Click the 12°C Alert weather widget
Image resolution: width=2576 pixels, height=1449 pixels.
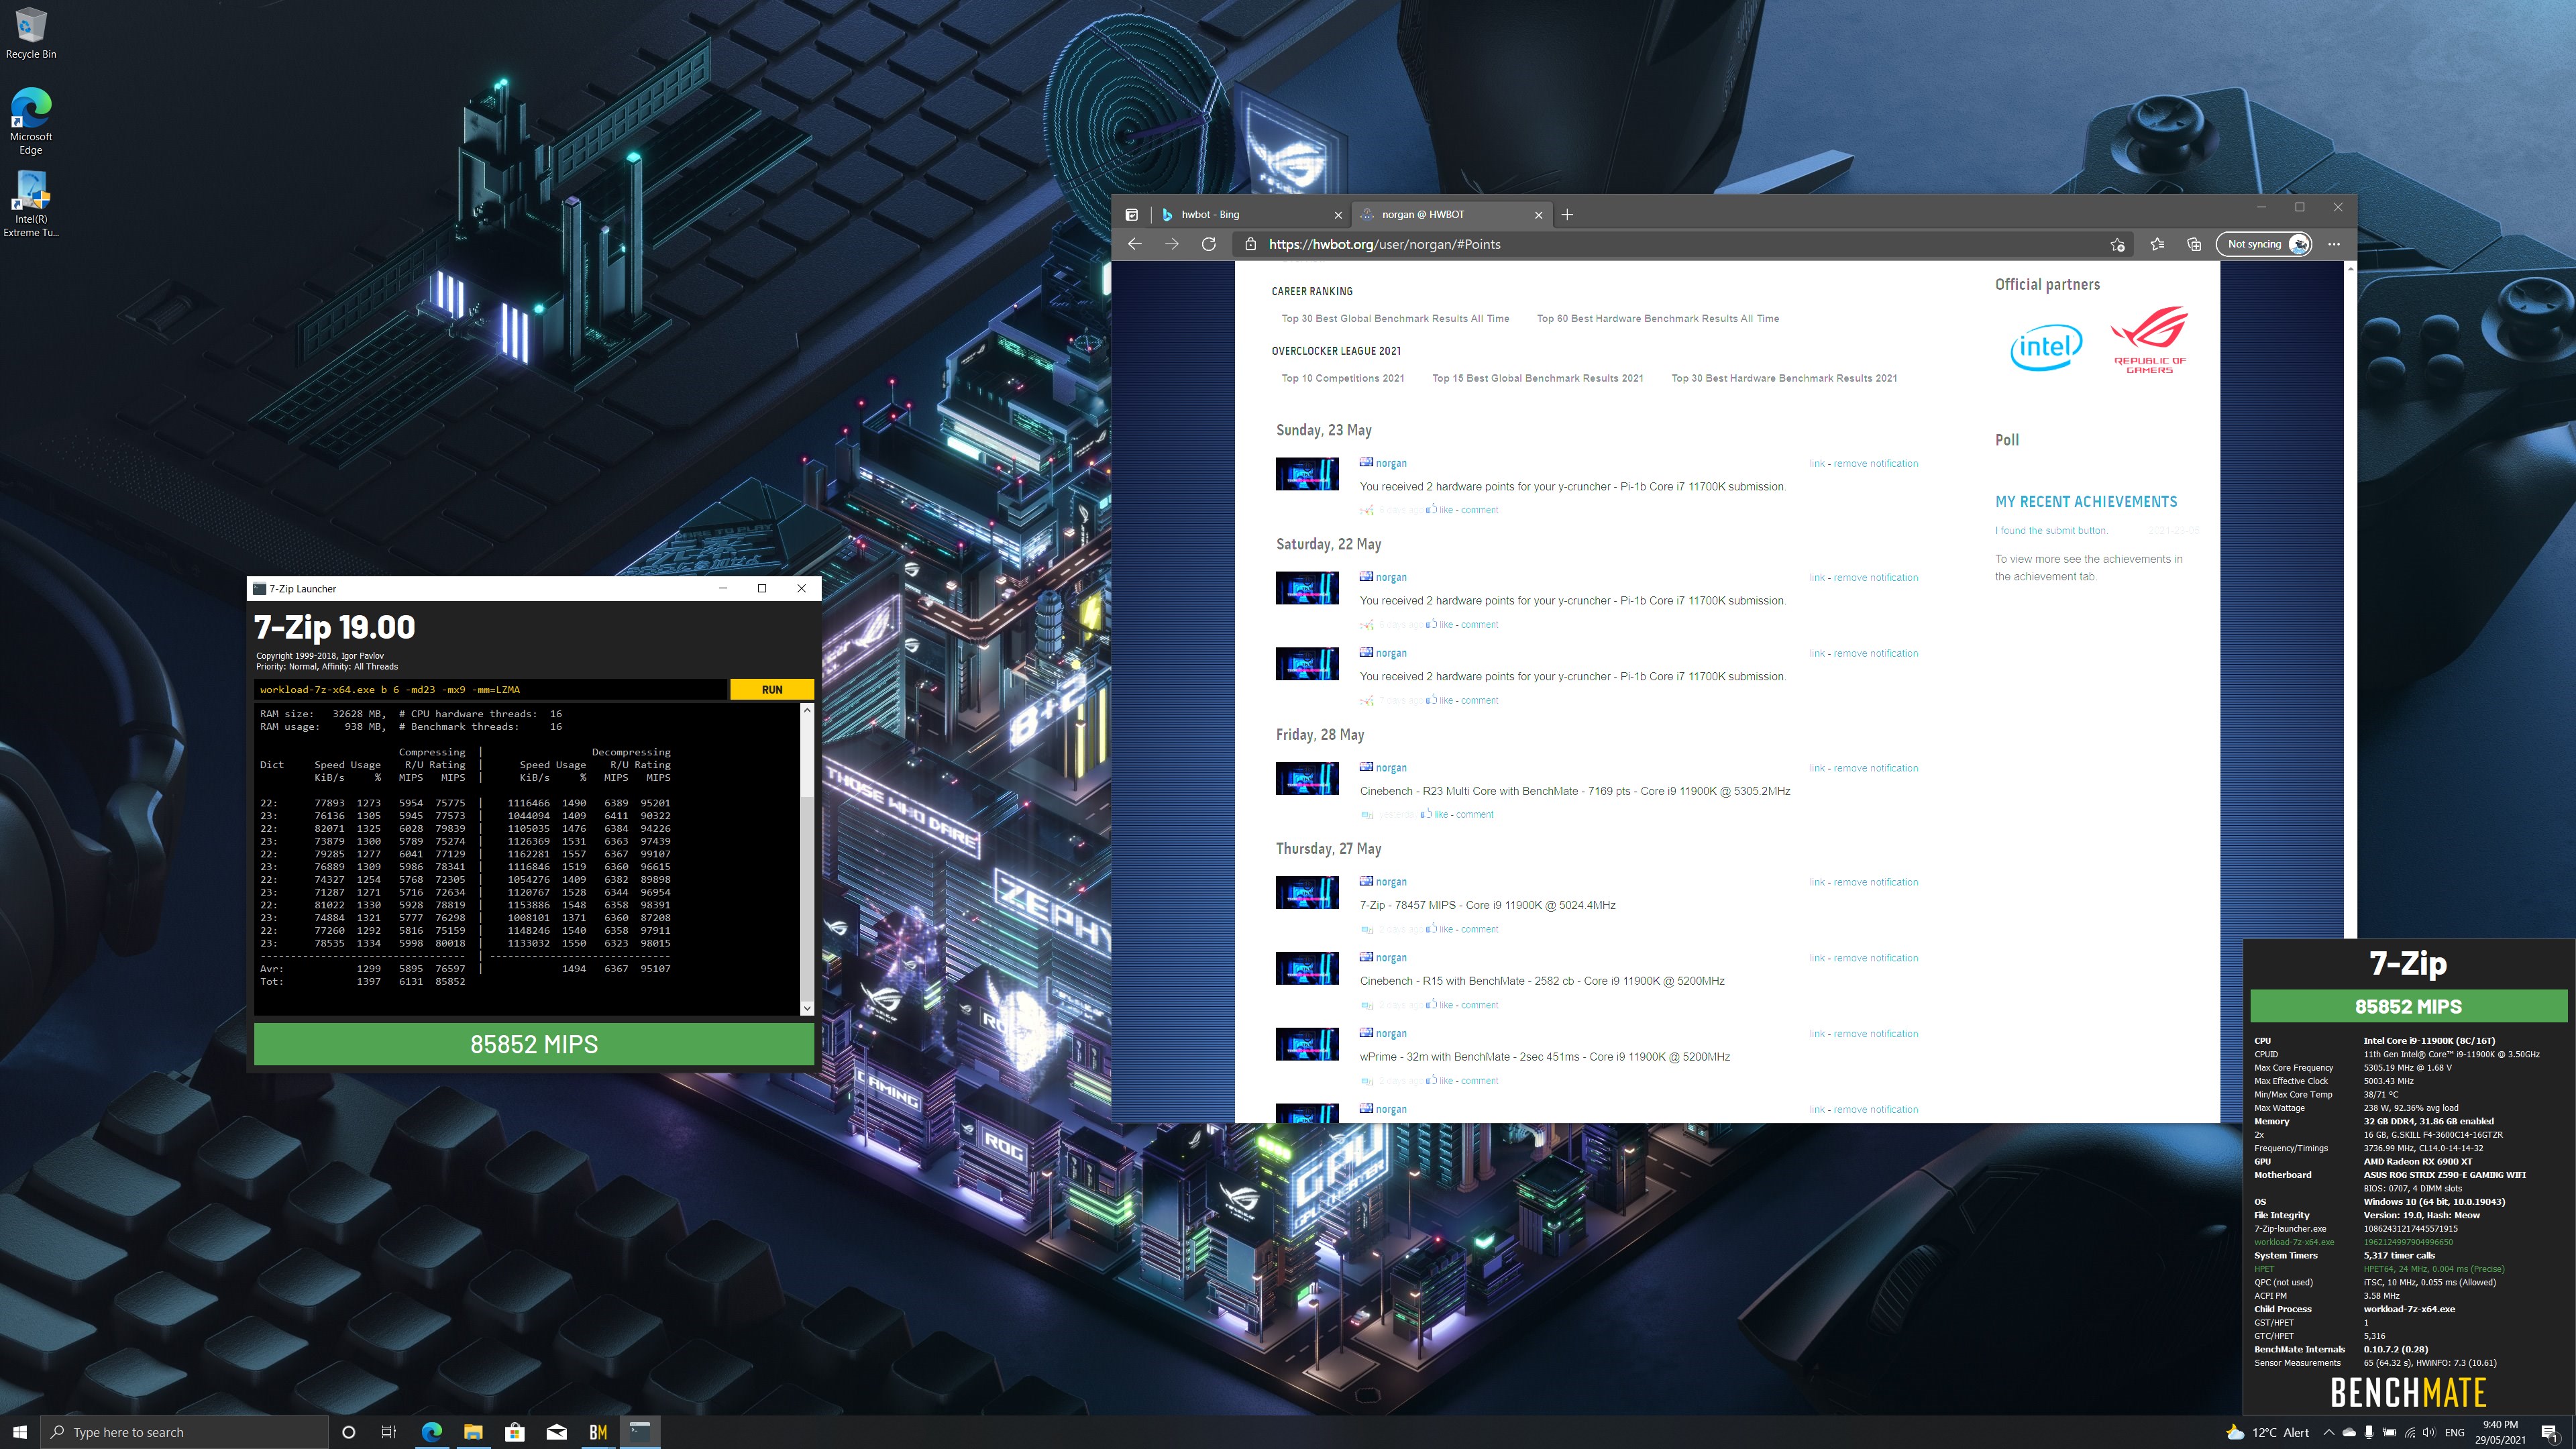click(x=2268, y=1432)
